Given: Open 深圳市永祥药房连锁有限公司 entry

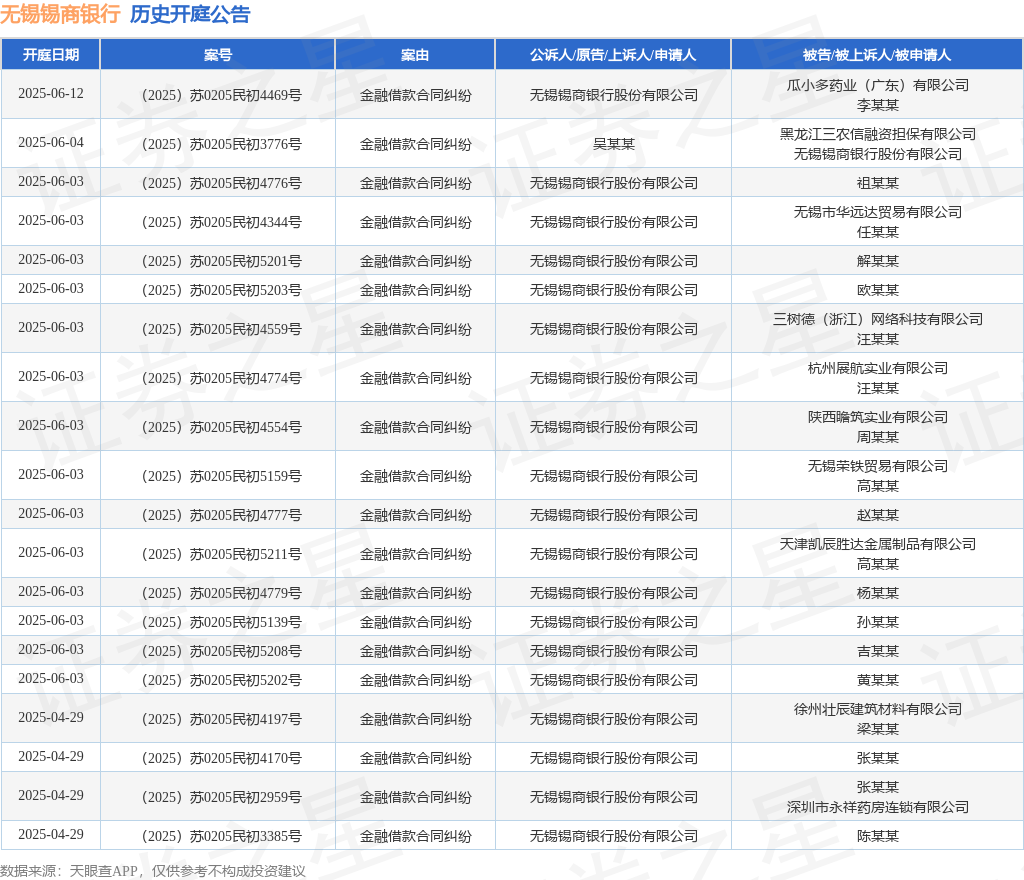Looking at the screenshot, I should click(x=877, y=807).
